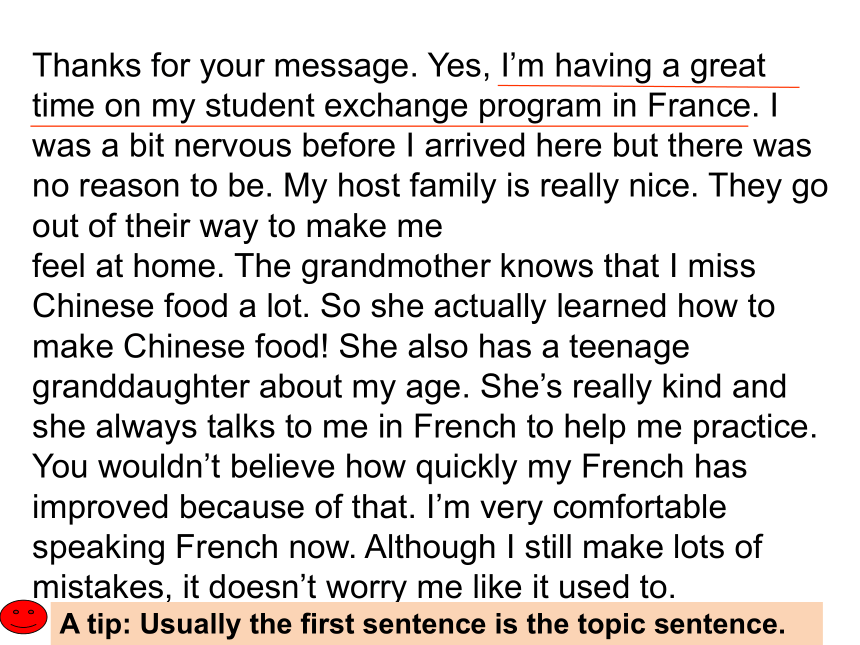Click the line starting "Chinese food a lot"

[403, 306]
